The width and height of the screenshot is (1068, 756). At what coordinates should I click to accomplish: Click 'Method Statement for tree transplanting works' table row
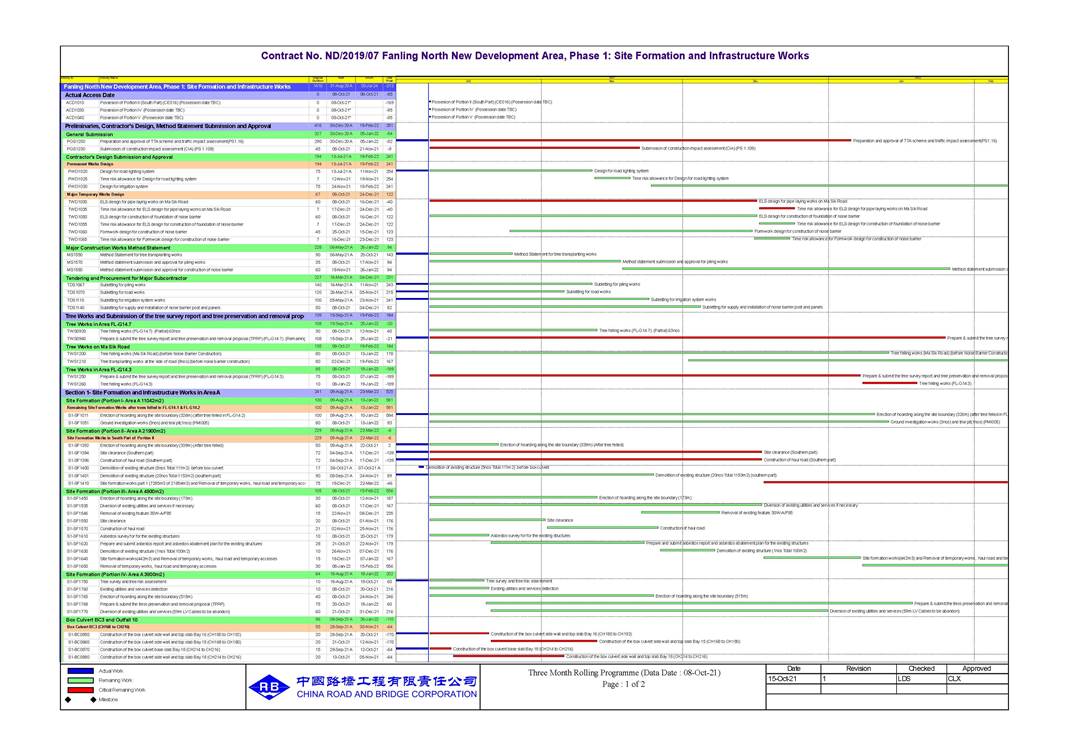pos(228,255)
